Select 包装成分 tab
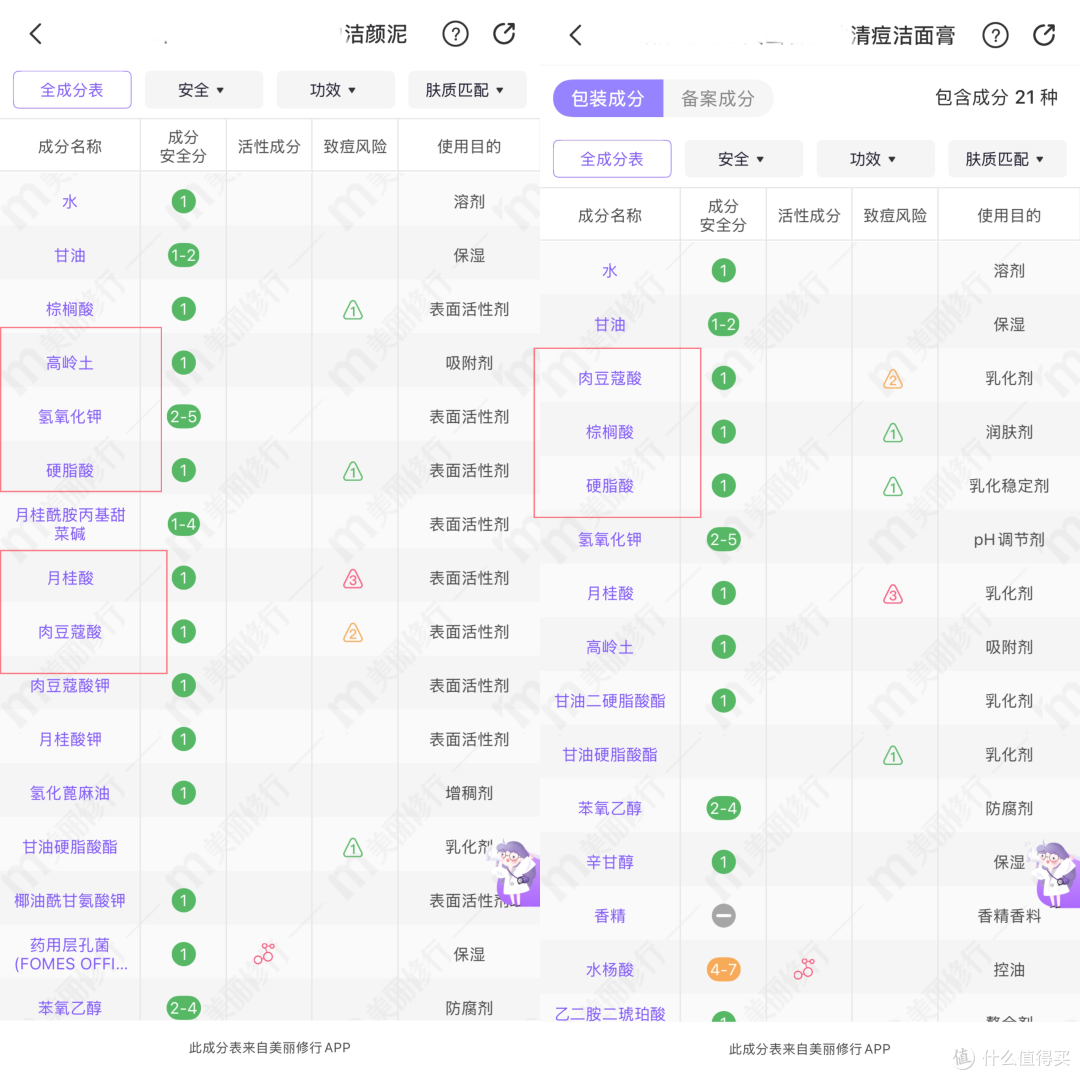Screen dimensions: 1080x1080 pyautogui.click(x=608, y=98)
